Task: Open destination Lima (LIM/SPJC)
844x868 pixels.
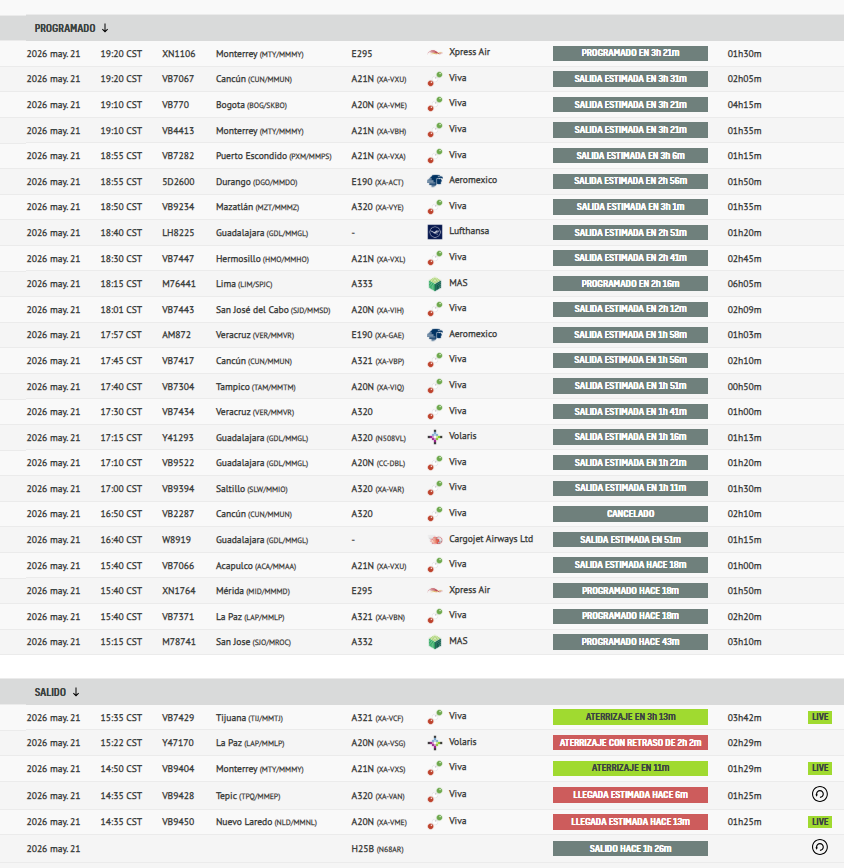Action: pyautogui.click(x=244, y=283)
